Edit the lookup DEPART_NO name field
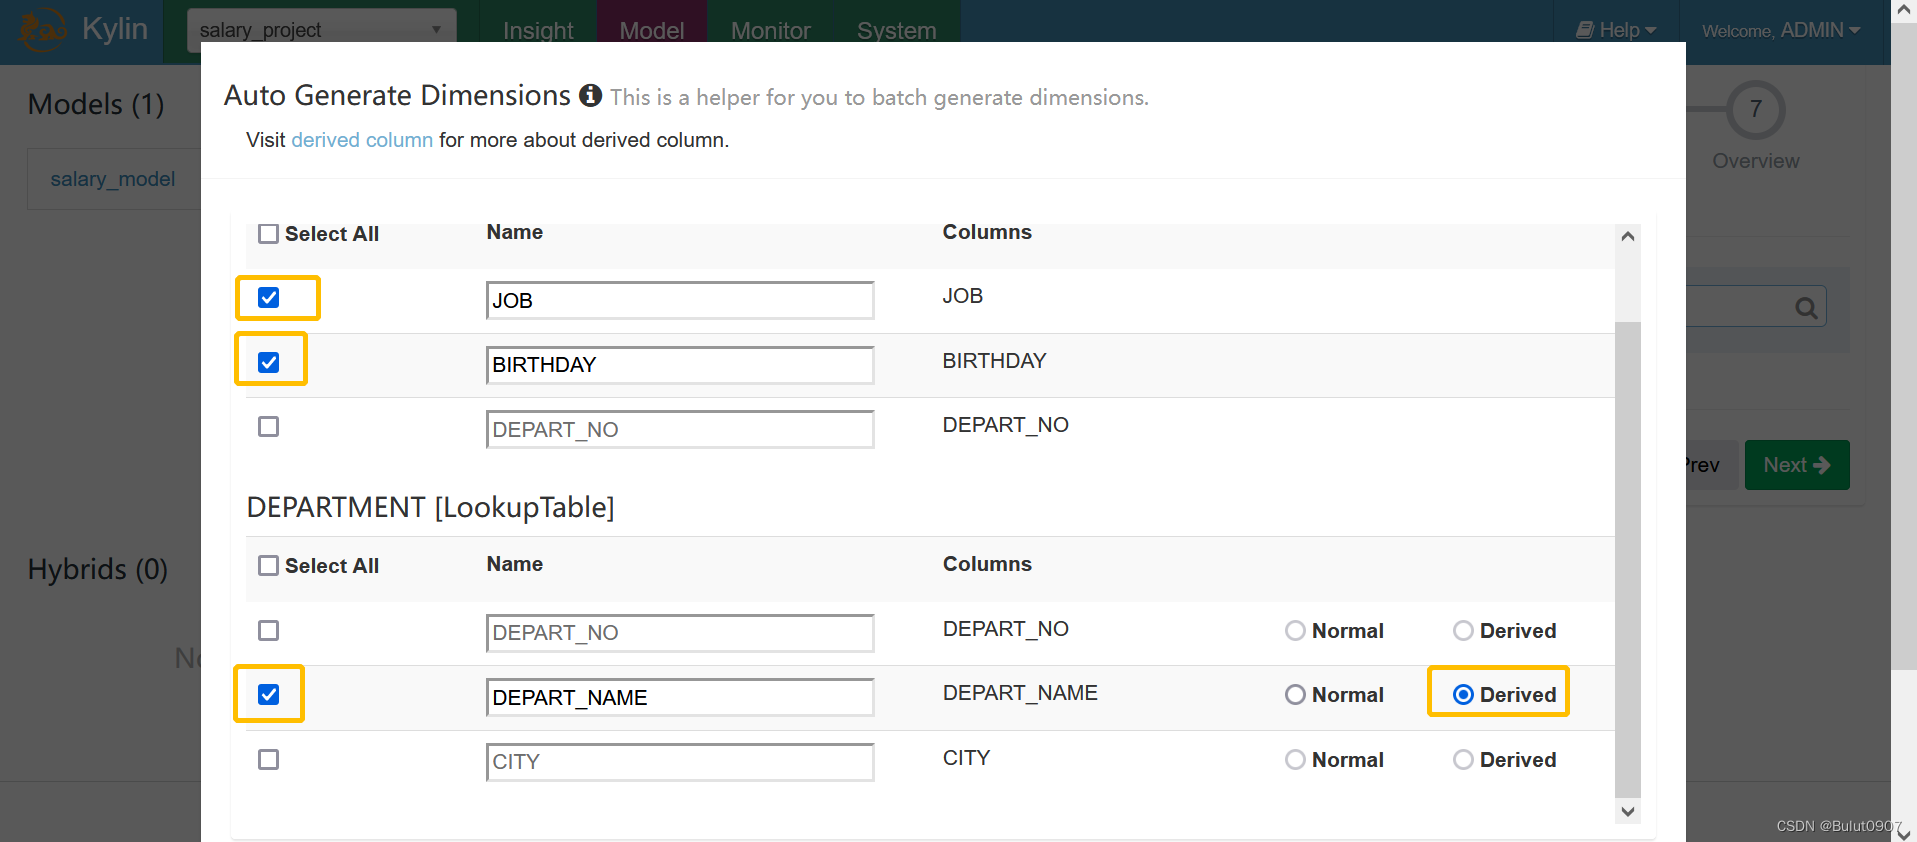Image resolution: width=1917 pixels, height=842 pixels. coord(680,633)
